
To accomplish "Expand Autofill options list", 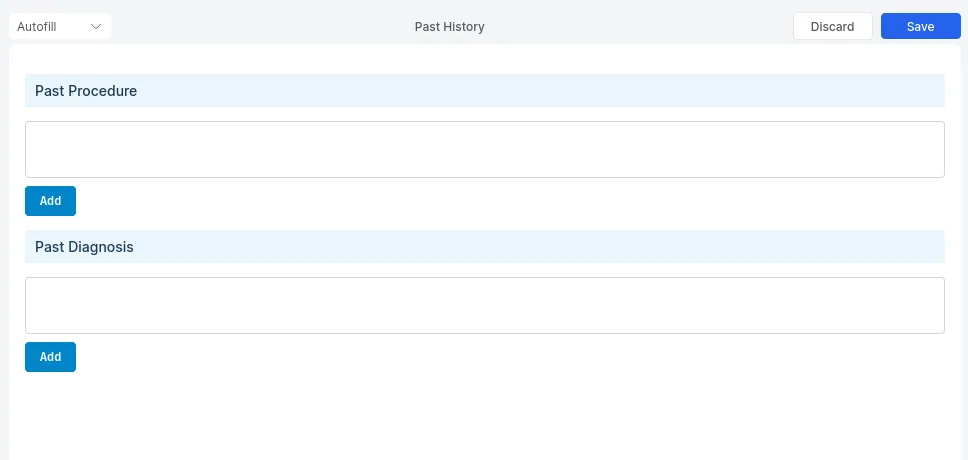I will [x=60, y=27].
